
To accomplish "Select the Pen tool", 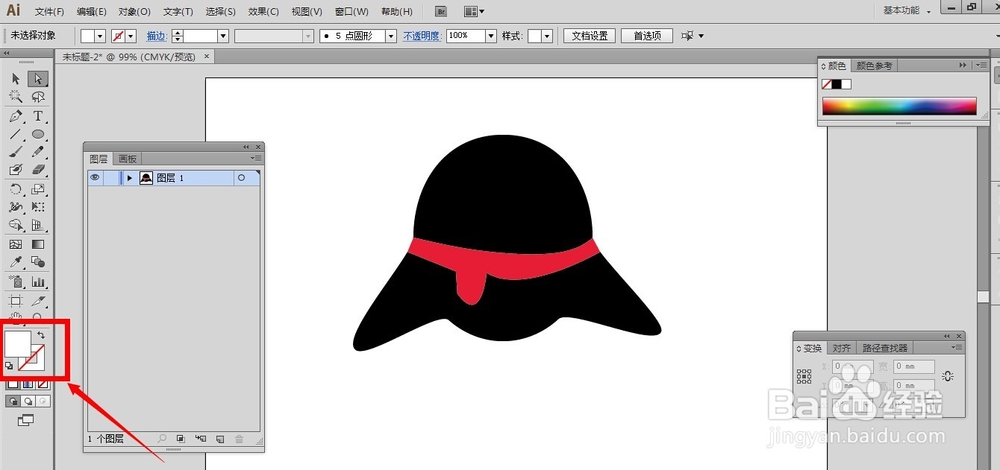I will coord(16,116).
